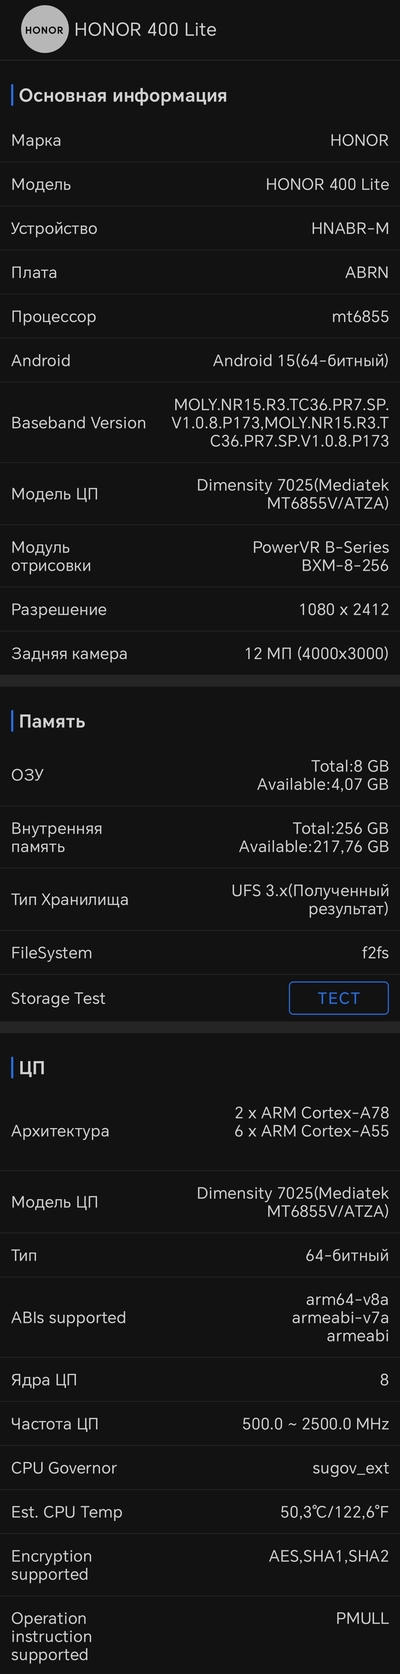Tap the HONOR logo icon

click(45, 30)
